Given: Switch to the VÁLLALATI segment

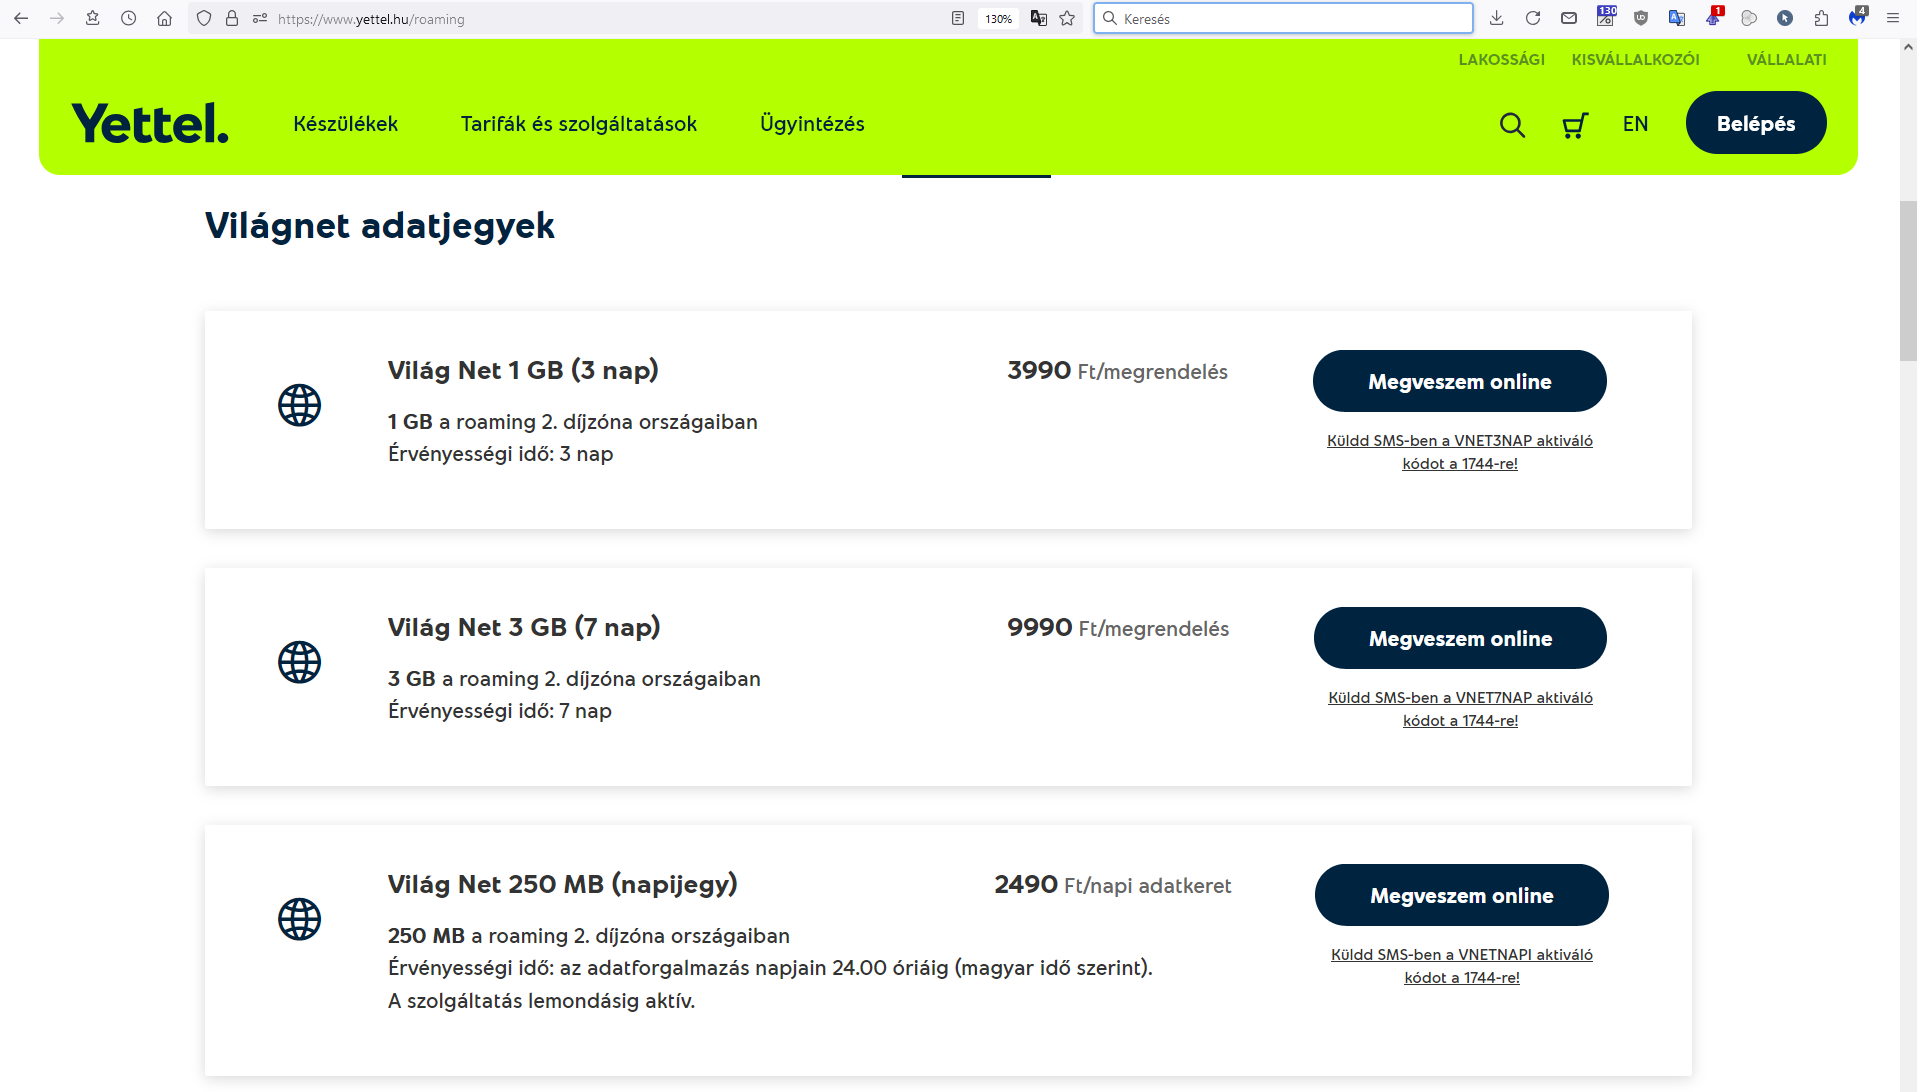Looking at the screenshot, I should (1786, 60).
